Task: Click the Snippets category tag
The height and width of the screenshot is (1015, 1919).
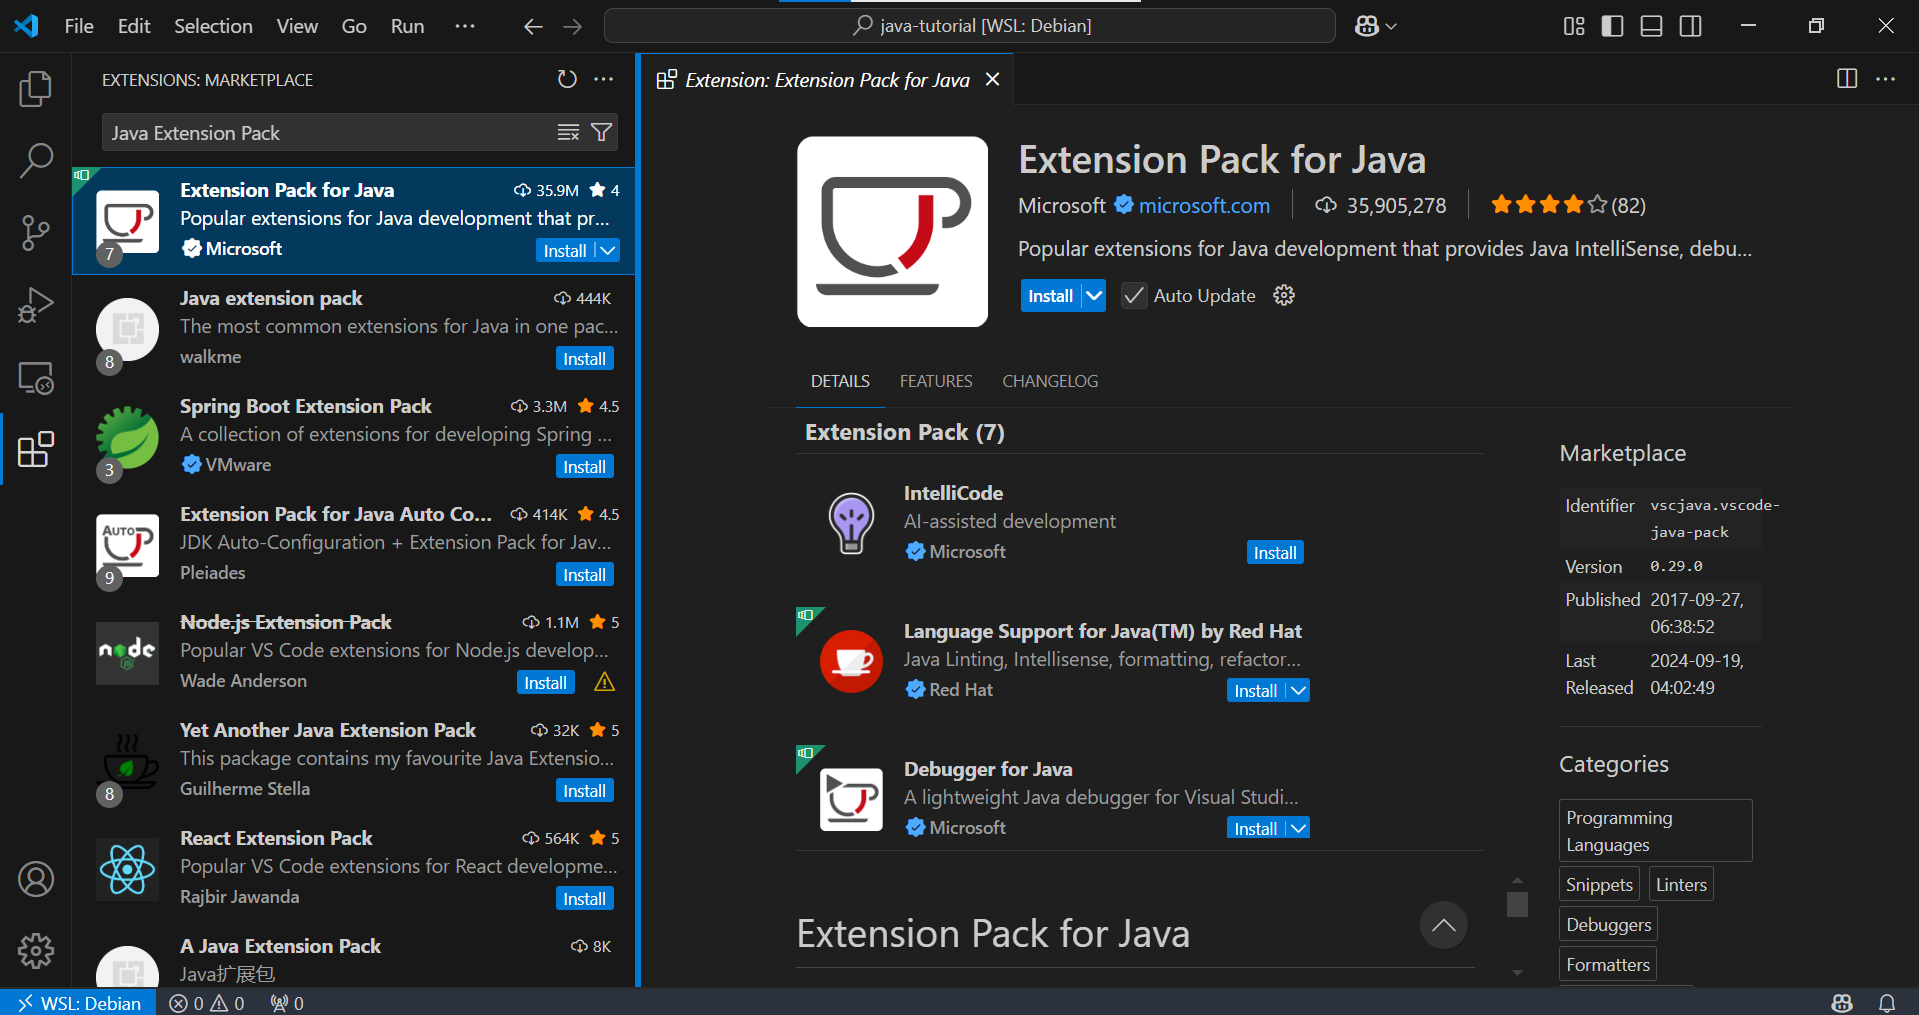Action: coord(1598,885)
